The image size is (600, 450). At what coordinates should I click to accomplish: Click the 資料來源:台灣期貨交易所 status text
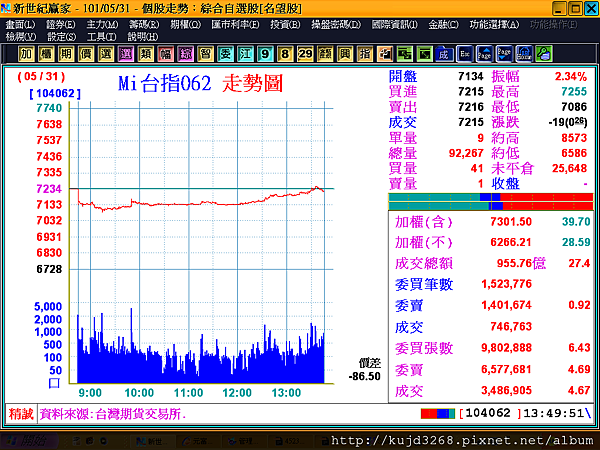tap(112, 414)
